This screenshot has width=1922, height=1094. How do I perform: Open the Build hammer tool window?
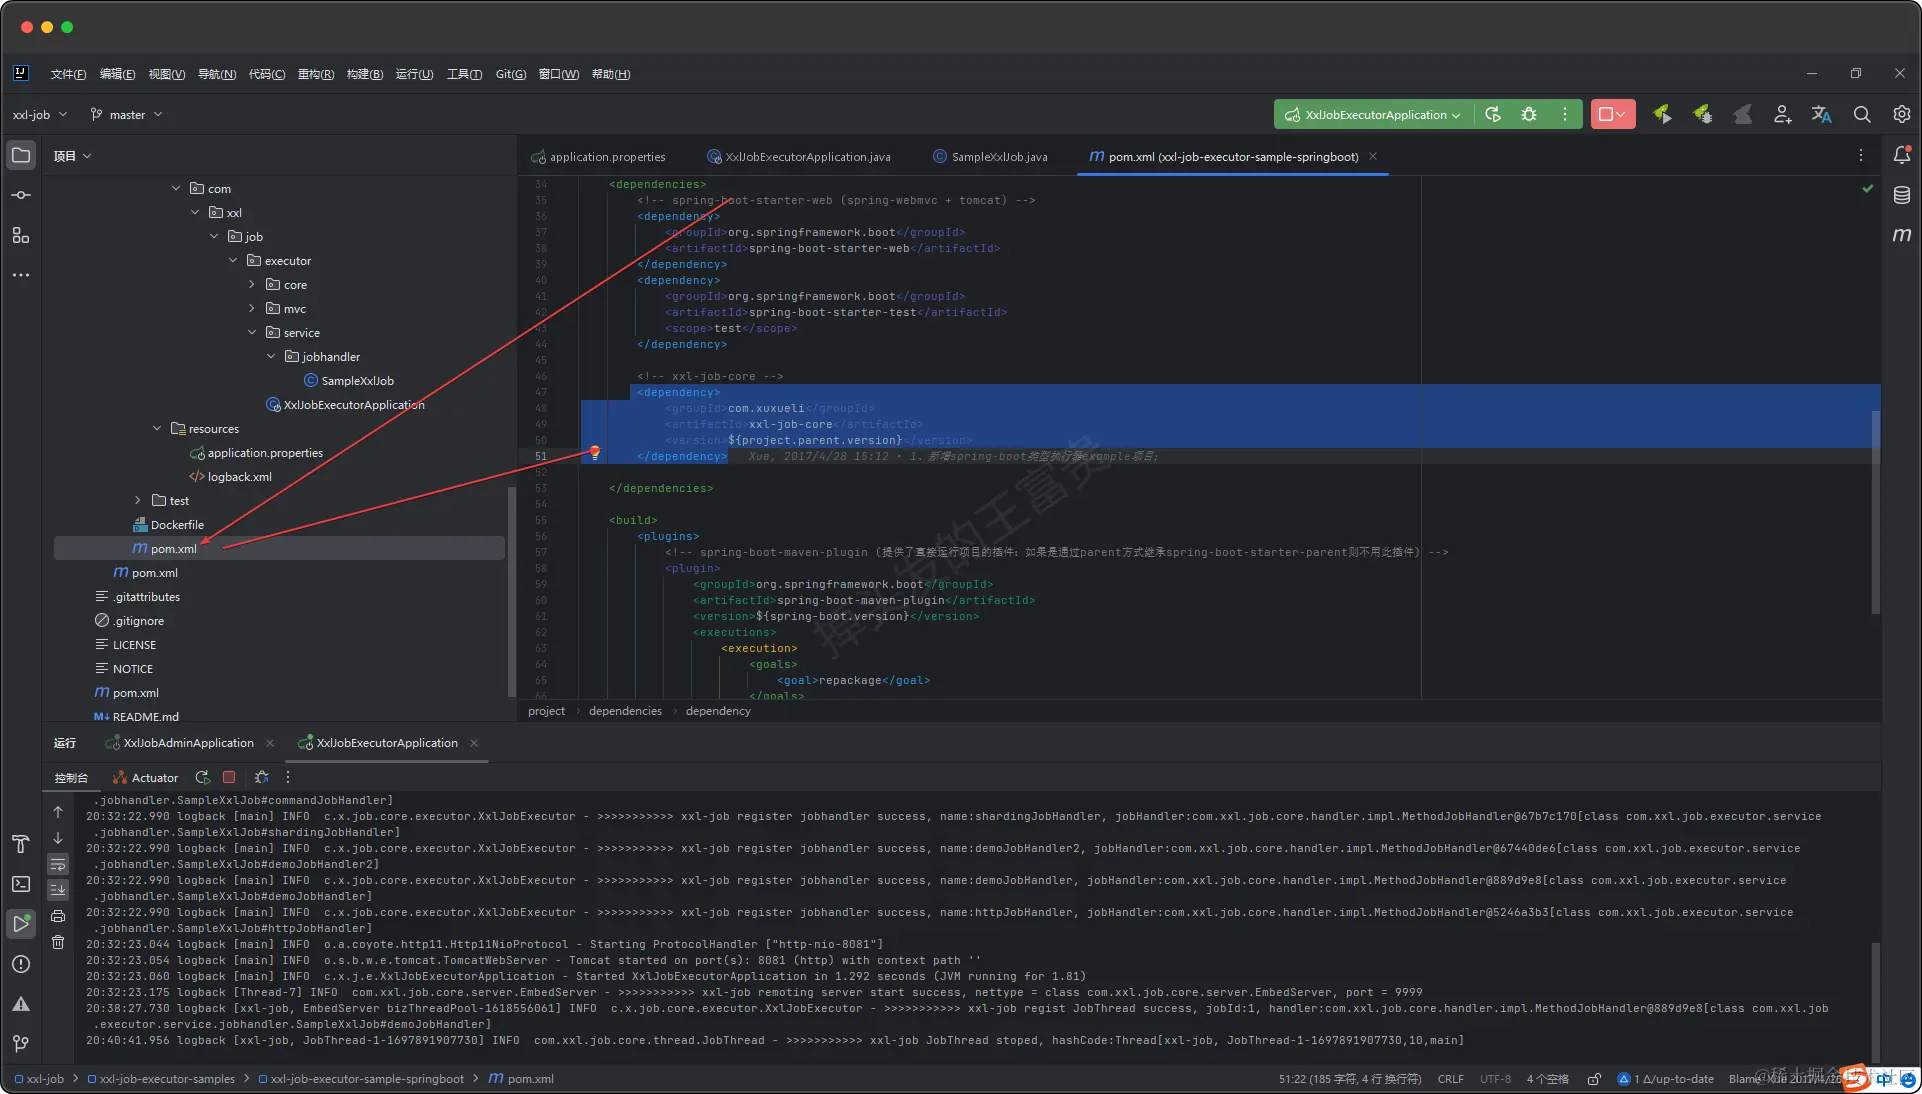(20, 844)
